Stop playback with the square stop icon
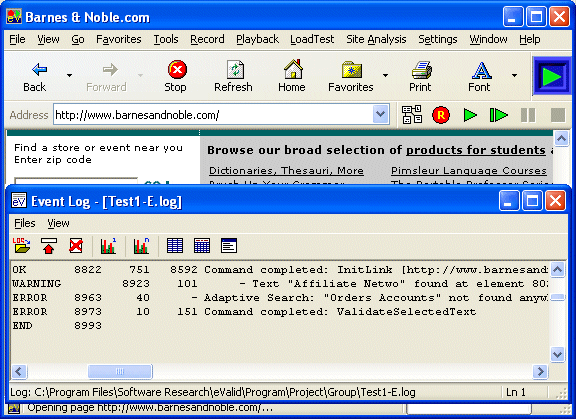This screenshot has width=576, height=419. [x=558, y=115]
